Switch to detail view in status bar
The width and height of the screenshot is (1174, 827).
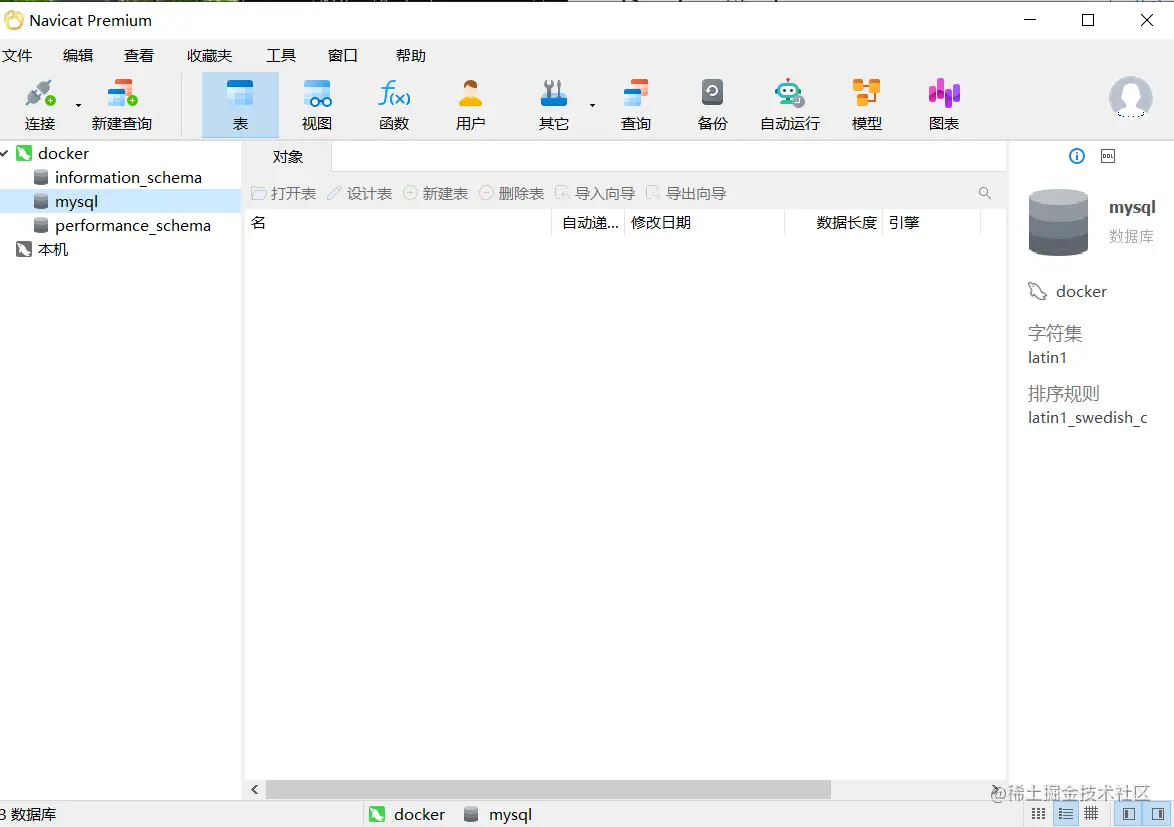click(1092, 814)
